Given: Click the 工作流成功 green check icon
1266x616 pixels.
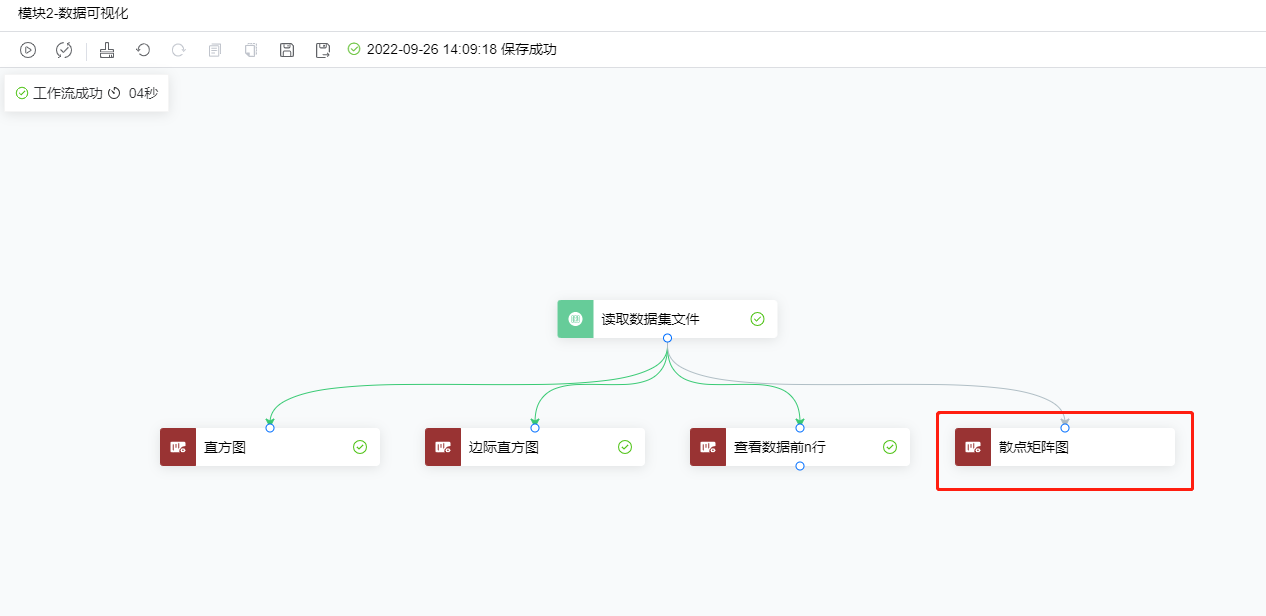Looking at the screenshot, I should coord(22,93).
